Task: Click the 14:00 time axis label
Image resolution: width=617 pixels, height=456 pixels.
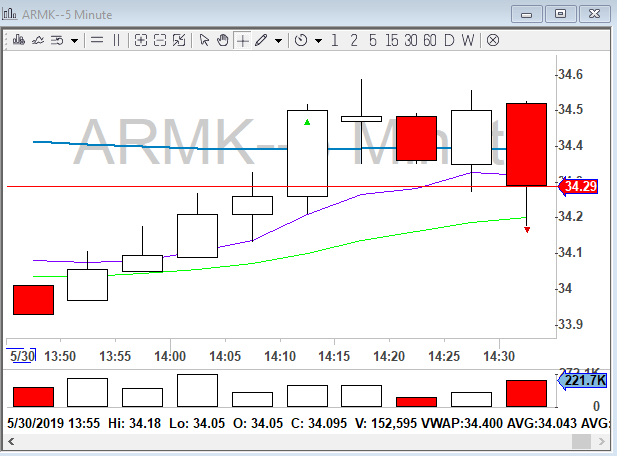Action: 170,356
